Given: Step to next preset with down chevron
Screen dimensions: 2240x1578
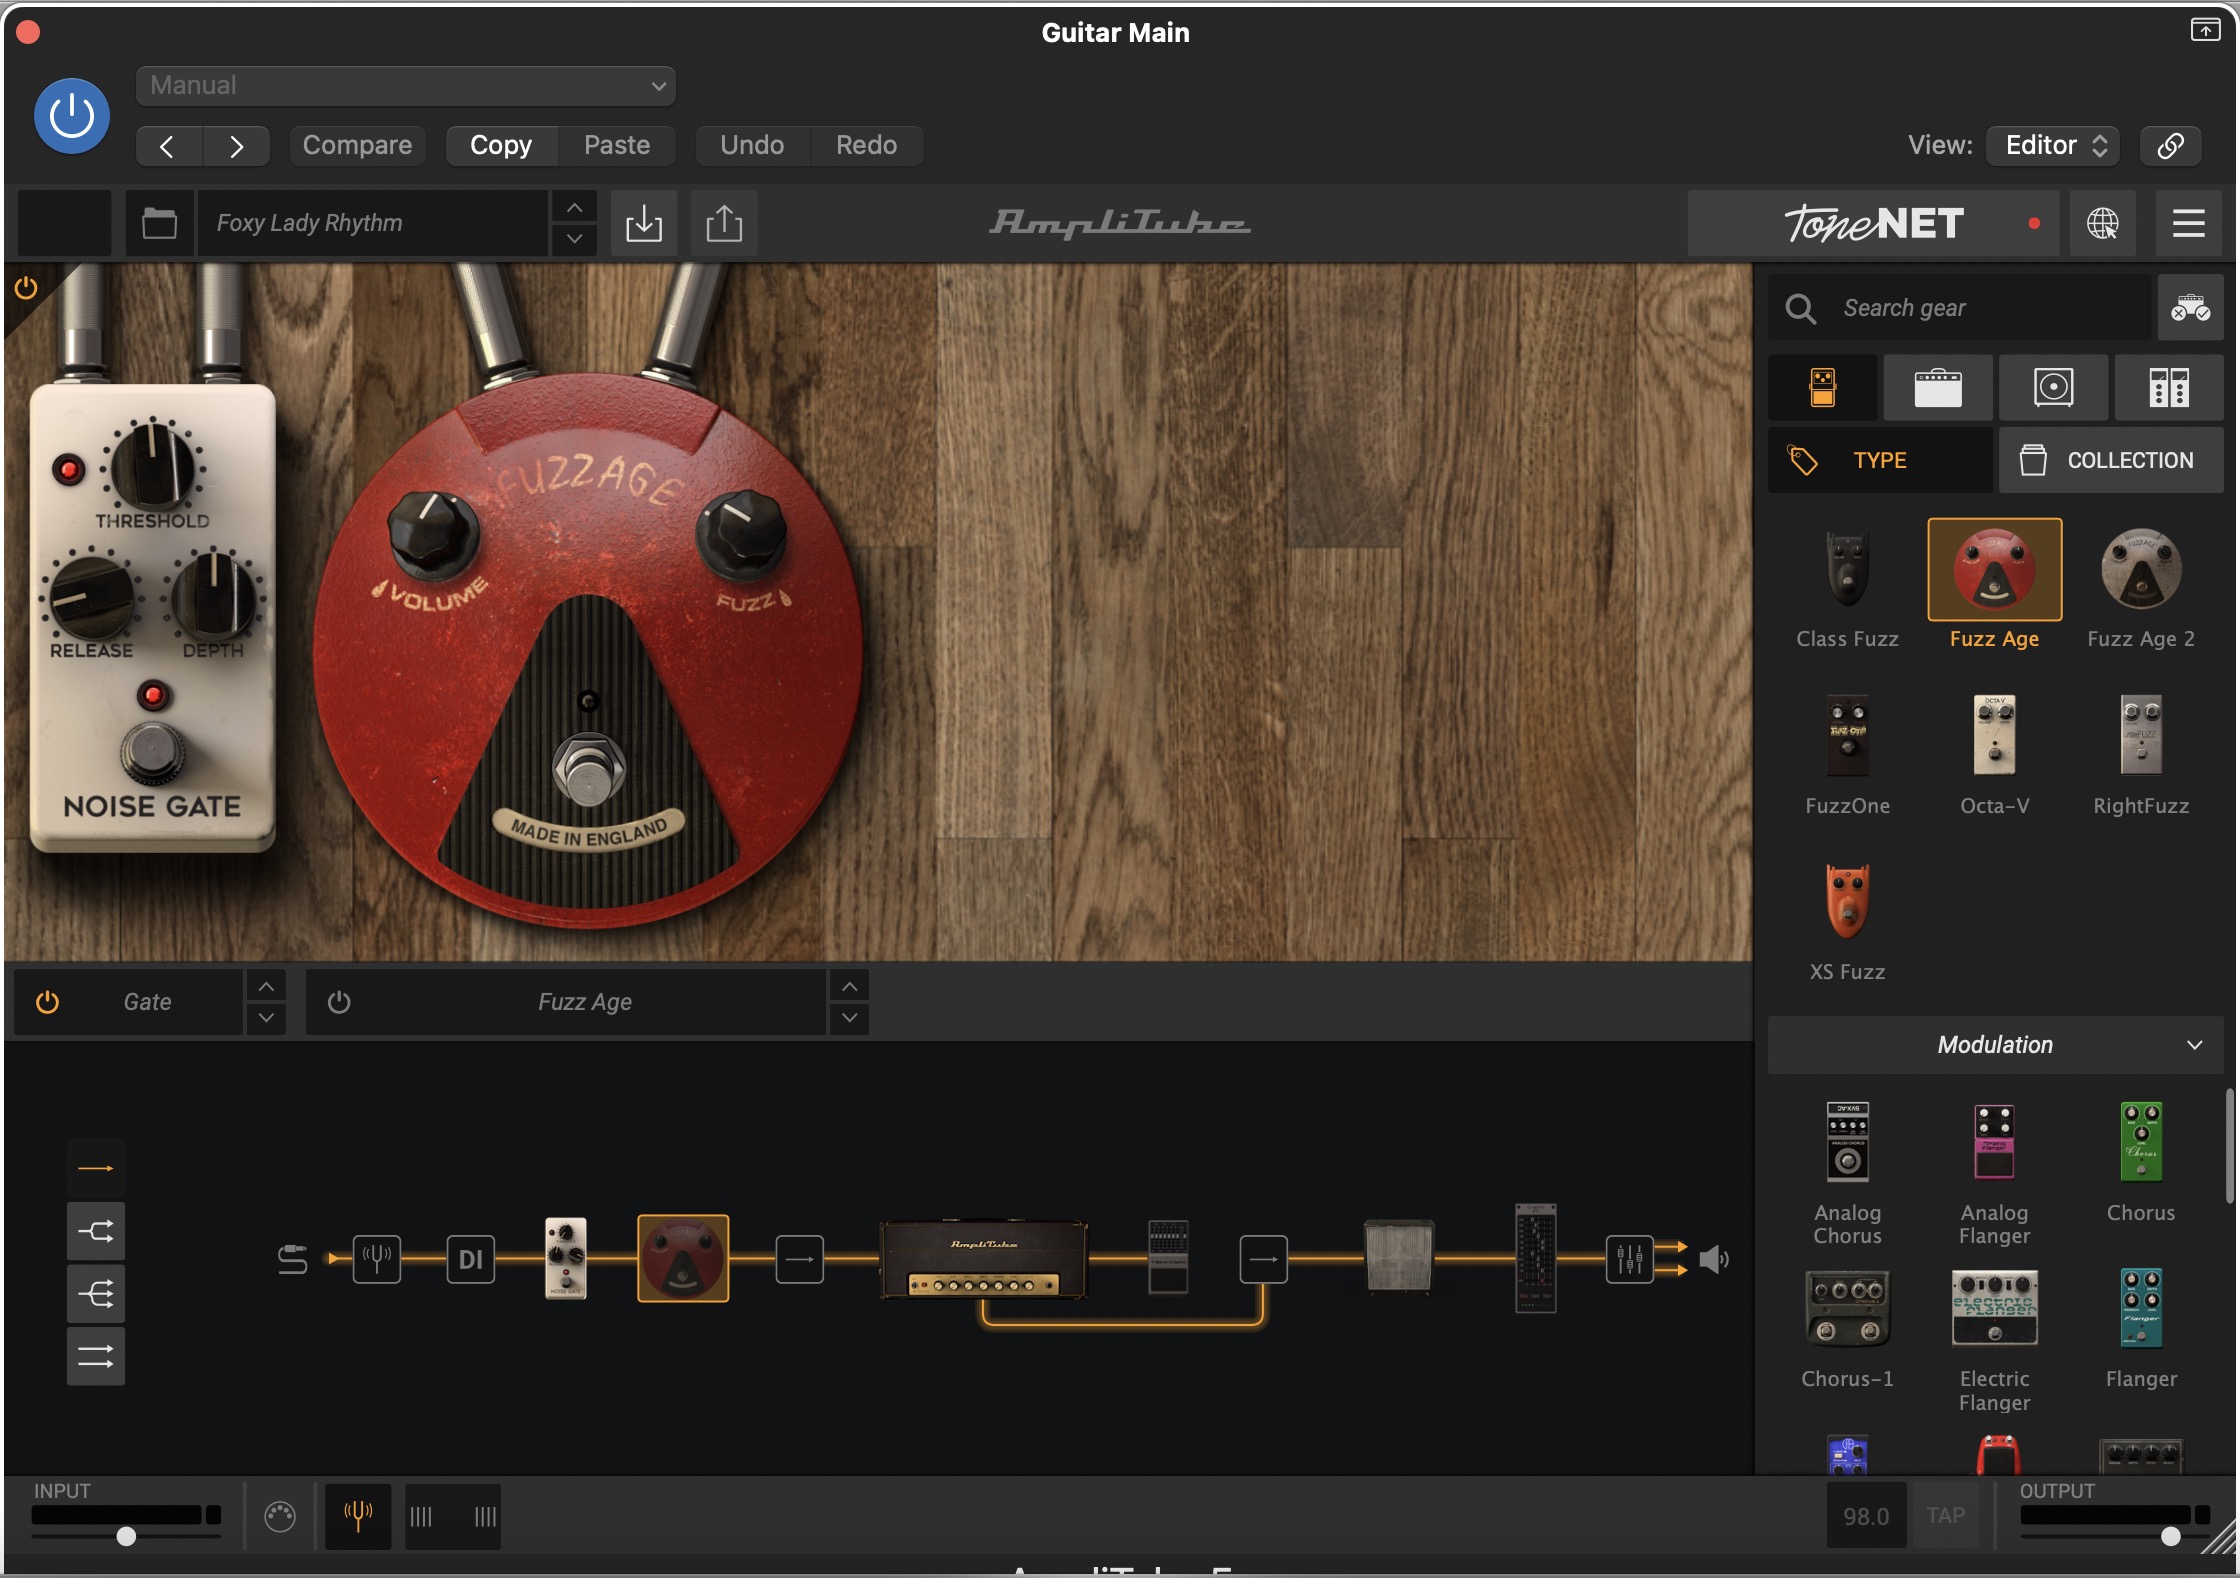Looking at the screenshot, I should [574, 239].
